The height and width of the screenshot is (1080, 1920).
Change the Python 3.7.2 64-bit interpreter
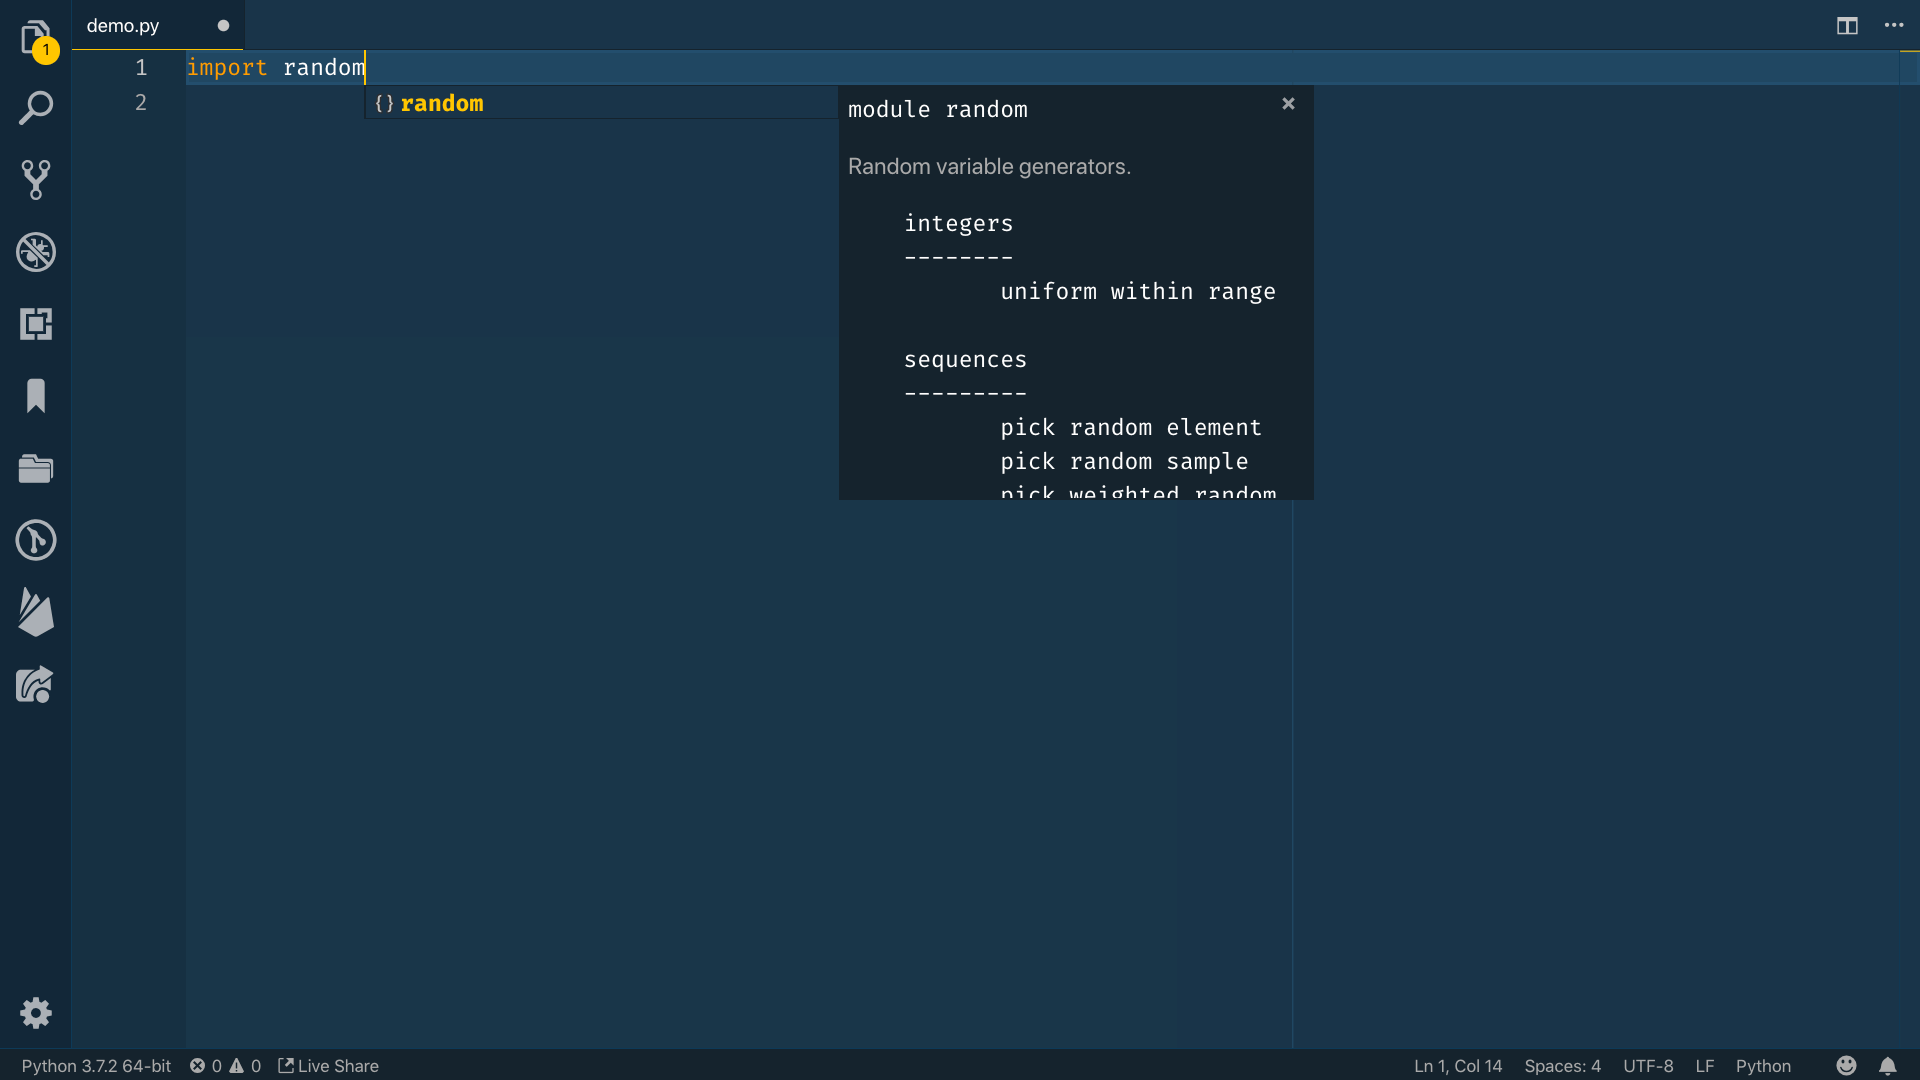pyautogui.click(x=96, y=1066)
